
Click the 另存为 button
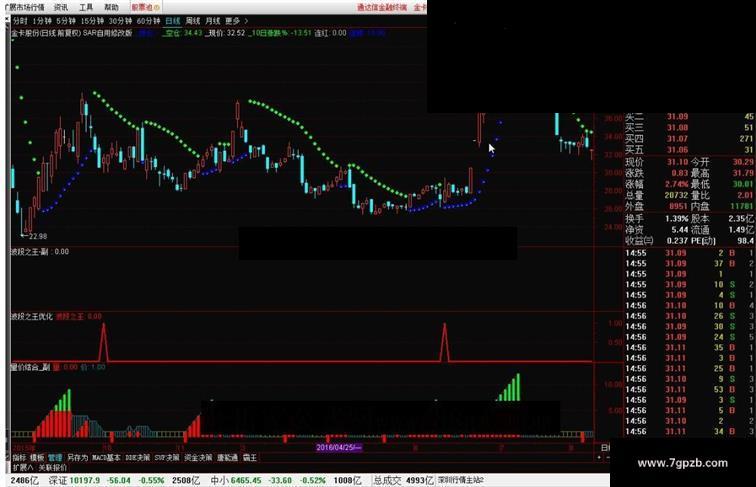pyautogui.click(x=77, y=458)
